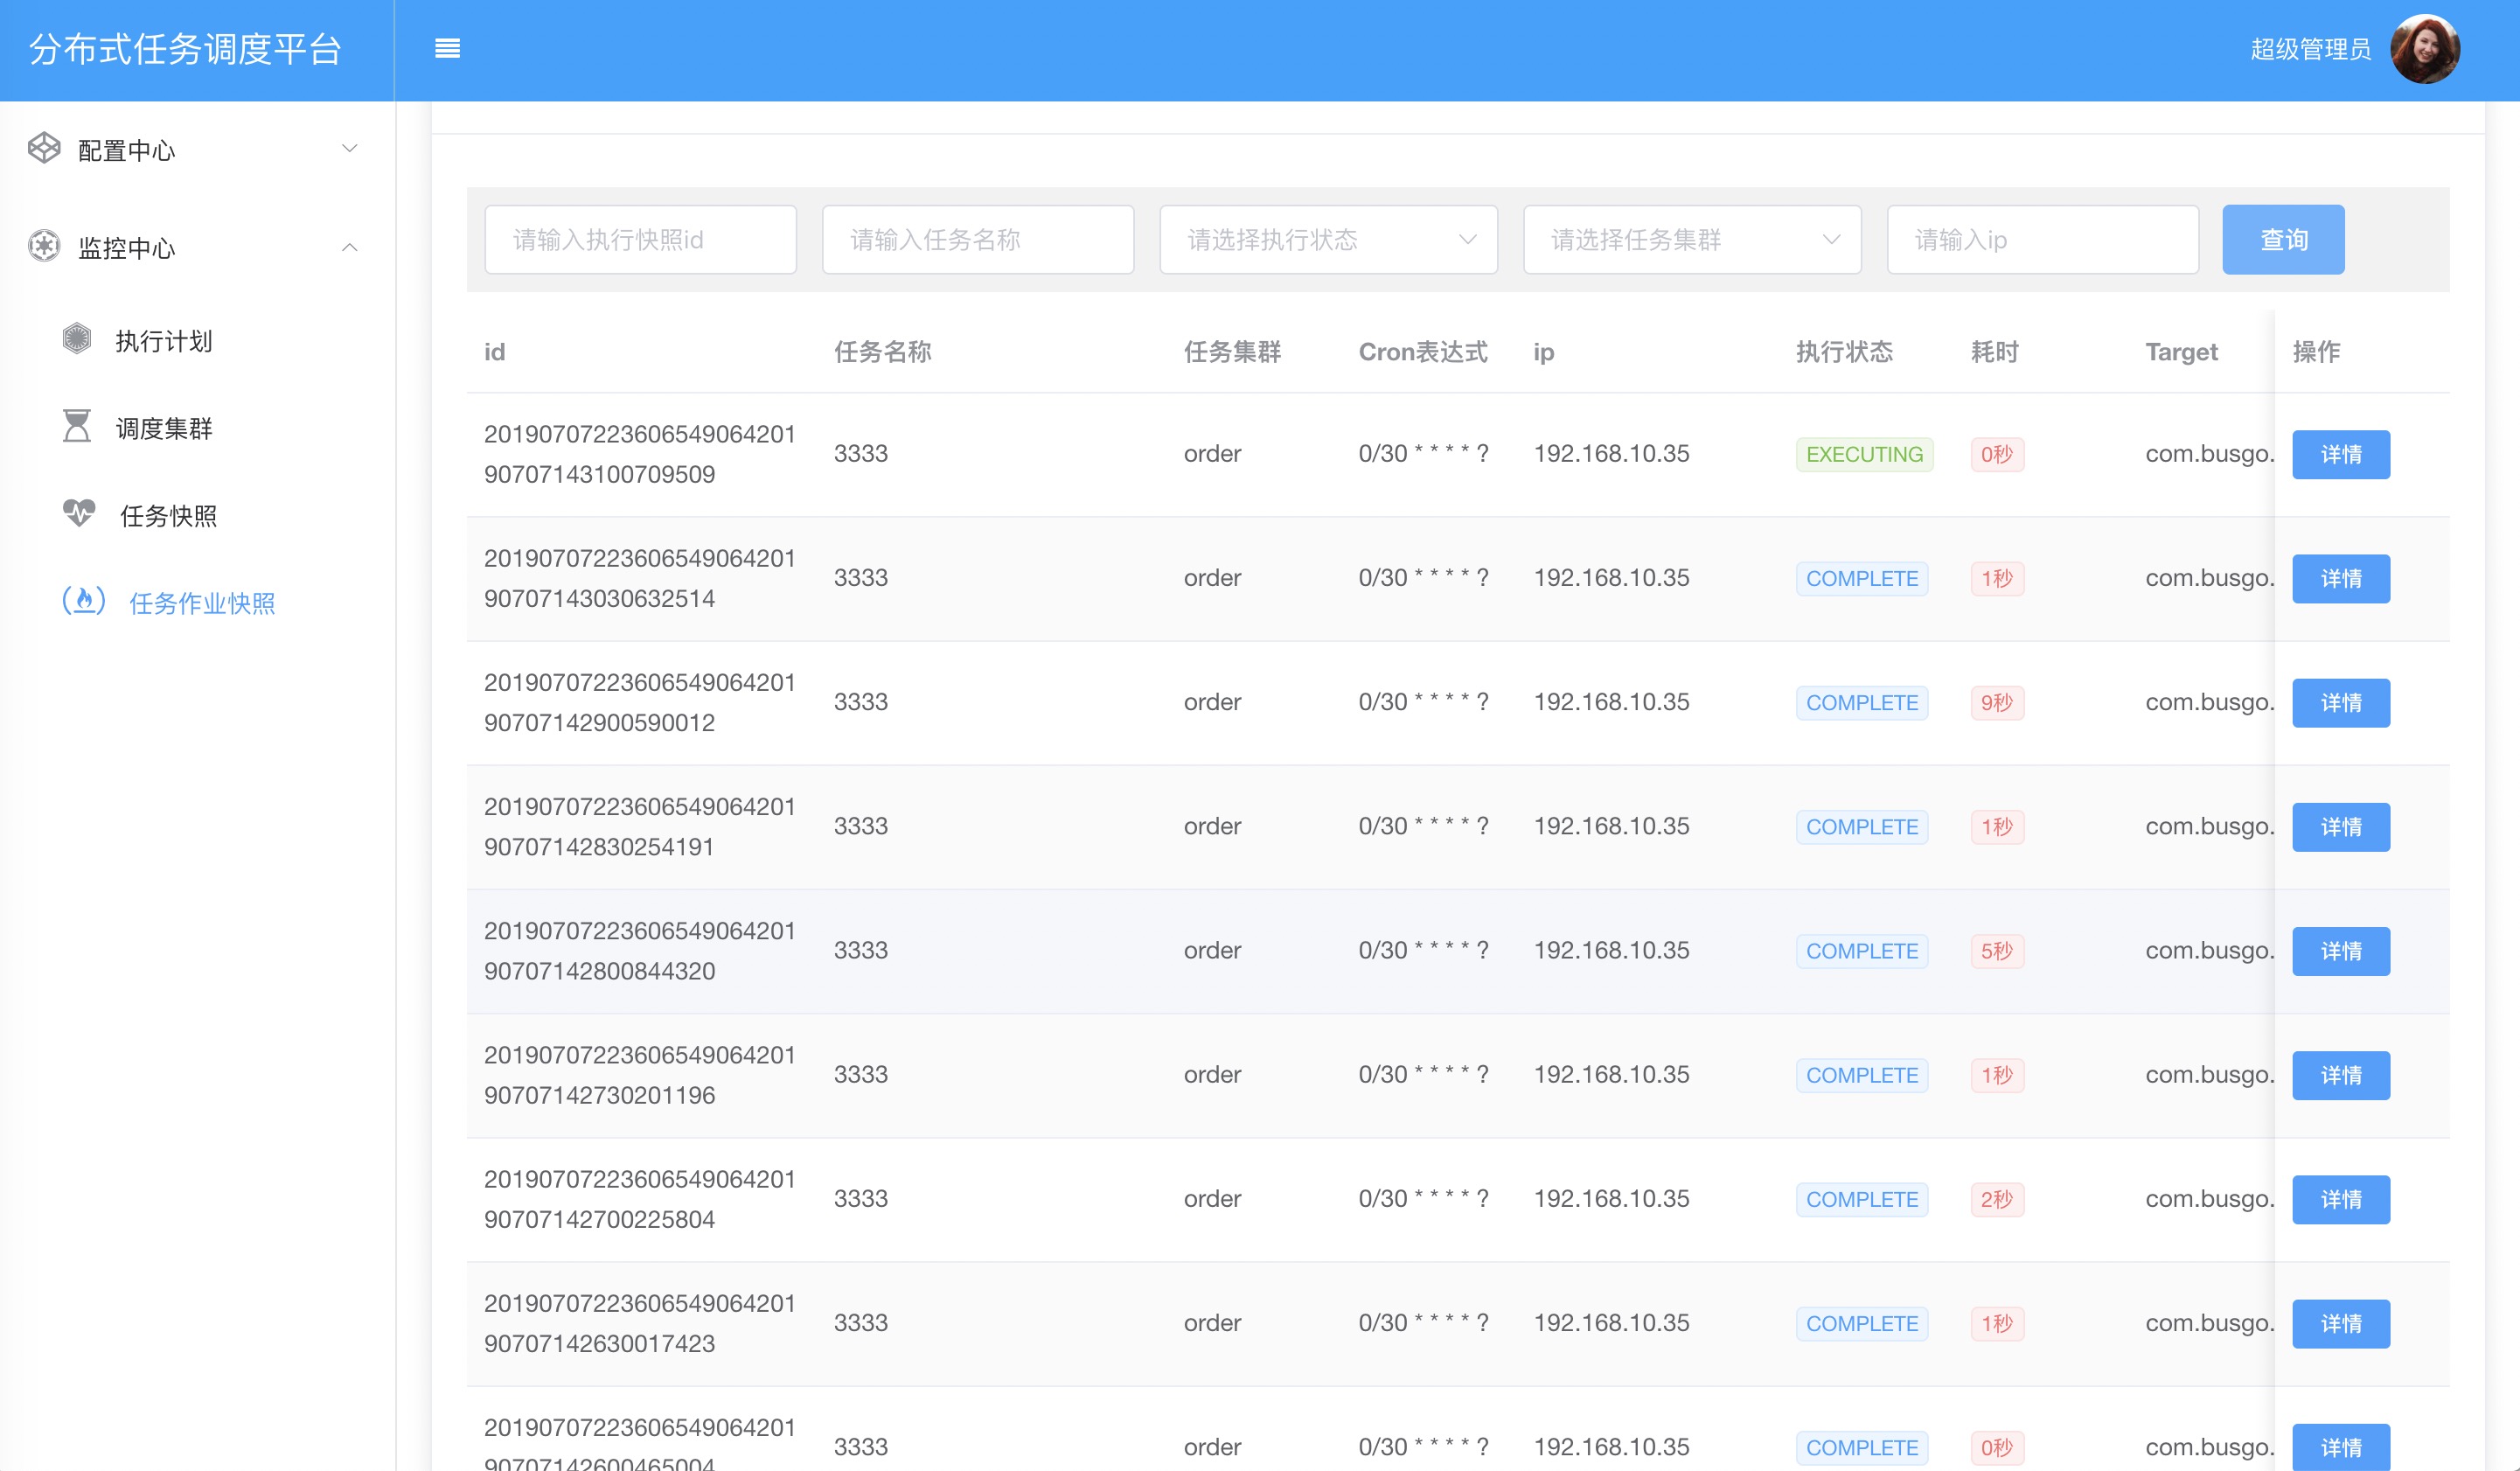Focus the 请输入任务名称 input field

click(977, 240)
